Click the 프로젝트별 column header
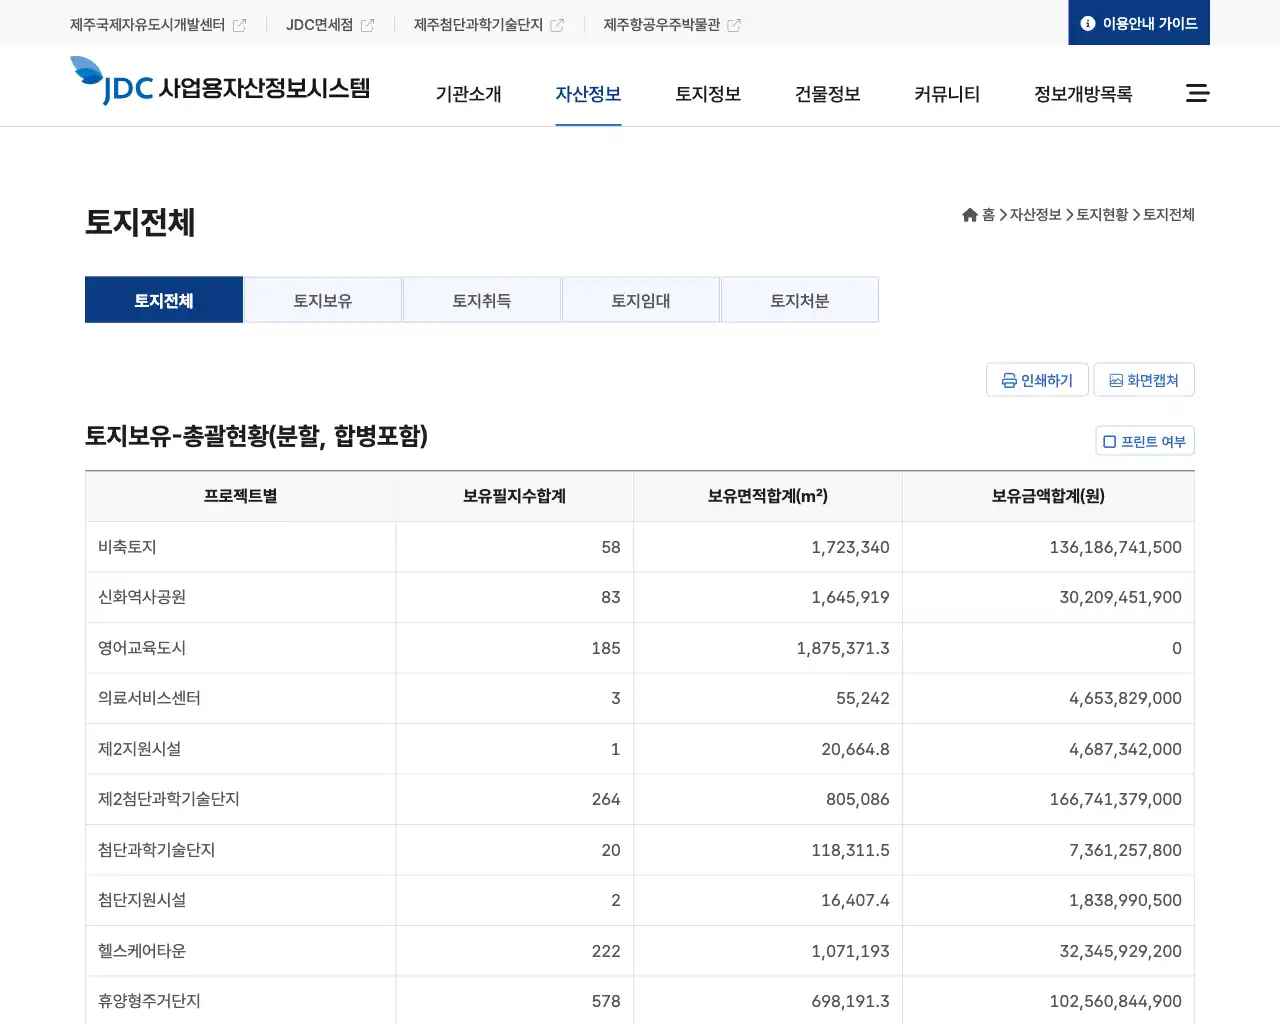The image size is (1280, 1024). (x=241, y=496)
